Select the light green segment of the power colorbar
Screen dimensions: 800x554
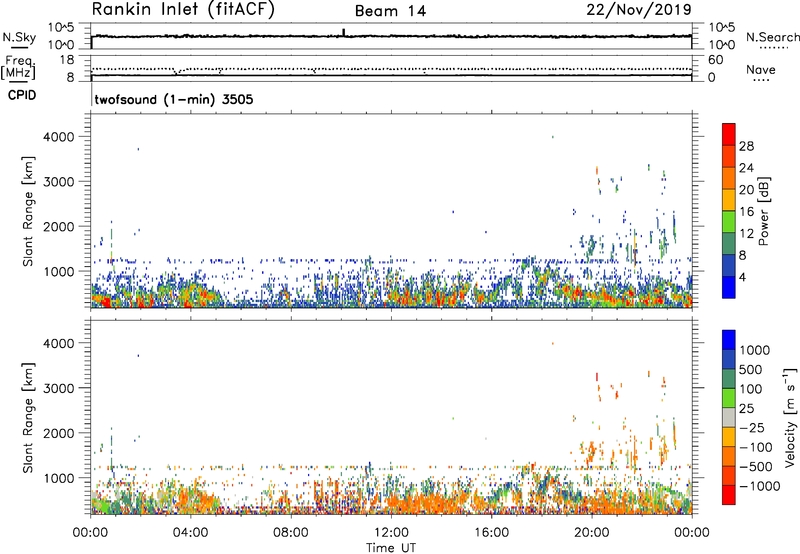[729, 221]
